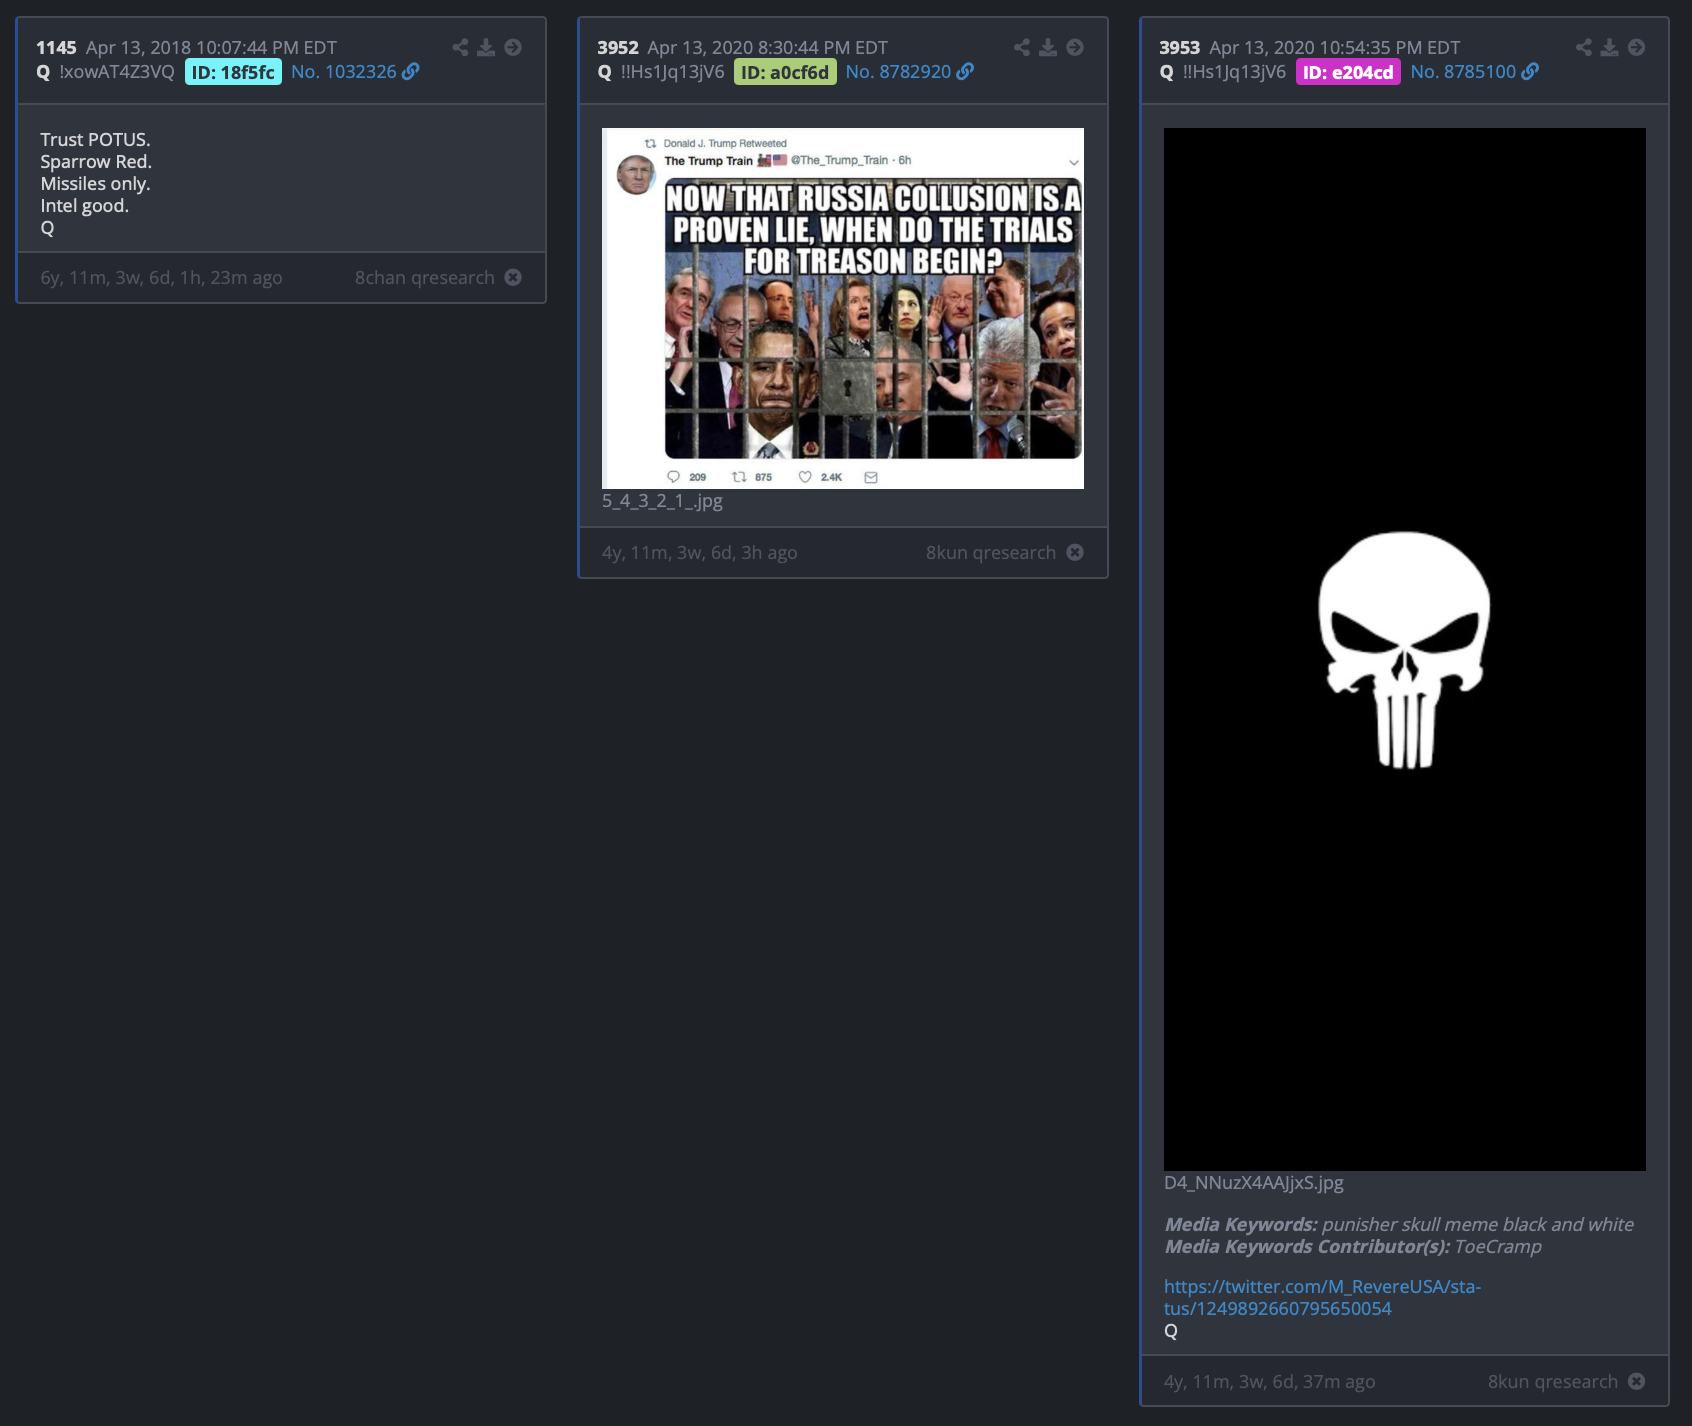Open post 3952 with arrow circle icon
Image resolution: width=1692 pixels, height=1426 pixels.
[x=1075, y=47]
